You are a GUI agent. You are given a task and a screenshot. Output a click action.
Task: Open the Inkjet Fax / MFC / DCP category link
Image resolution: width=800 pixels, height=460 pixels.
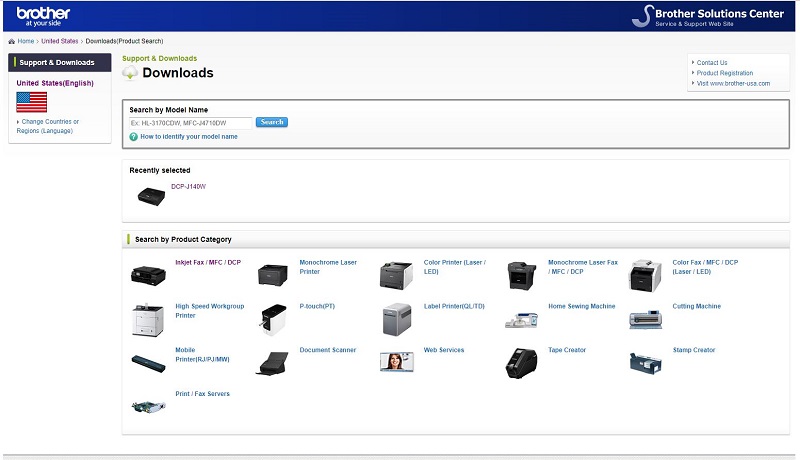pos(208,263)
